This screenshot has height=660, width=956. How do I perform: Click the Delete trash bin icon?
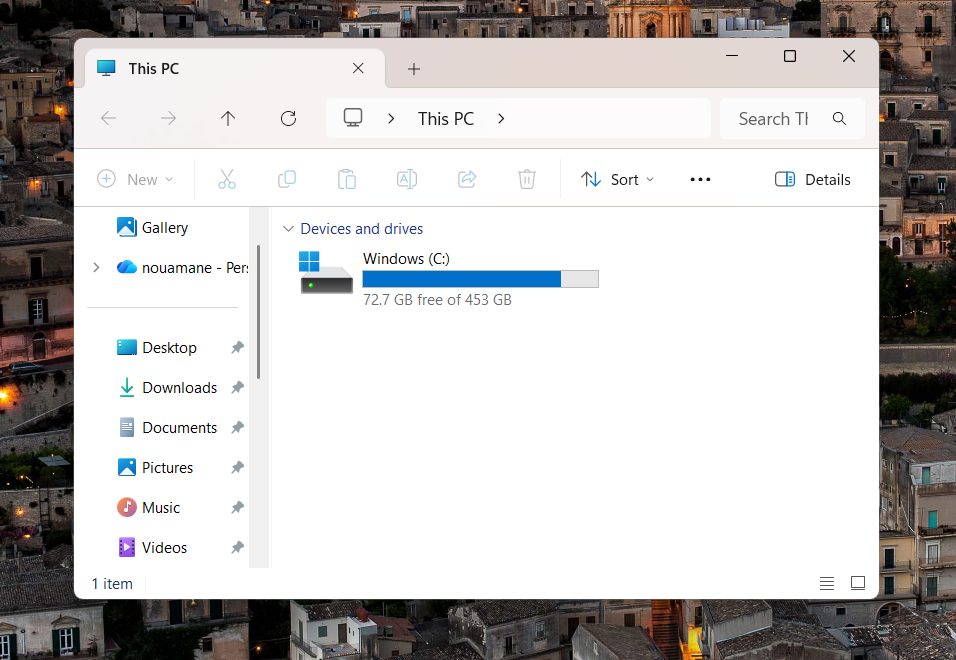(527, 179)
